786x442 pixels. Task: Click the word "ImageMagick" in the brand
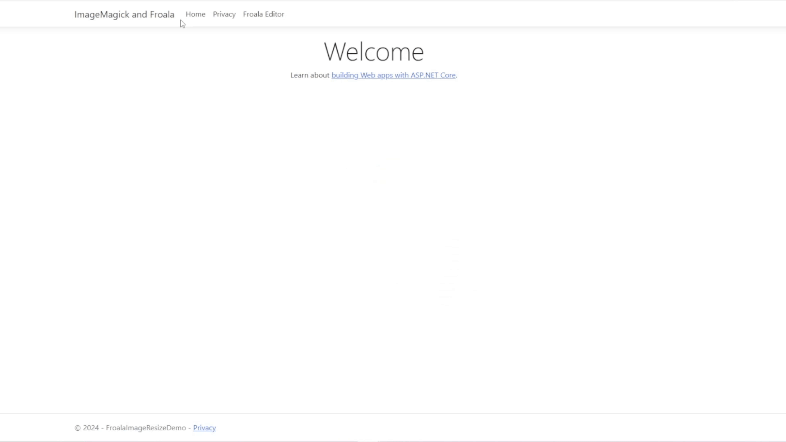pos(102,14)
